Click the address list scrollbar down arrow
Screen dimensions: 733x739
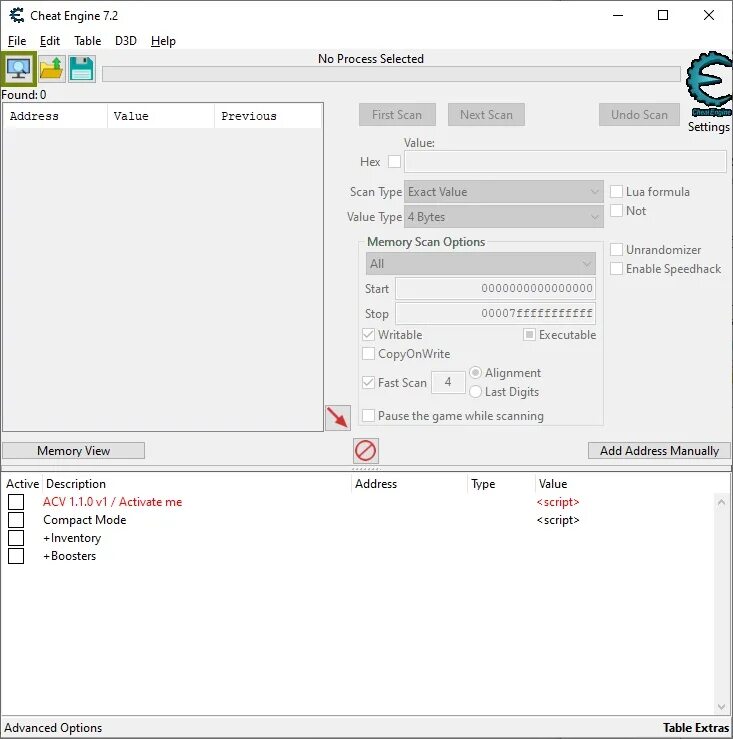[x=721, y=706]
